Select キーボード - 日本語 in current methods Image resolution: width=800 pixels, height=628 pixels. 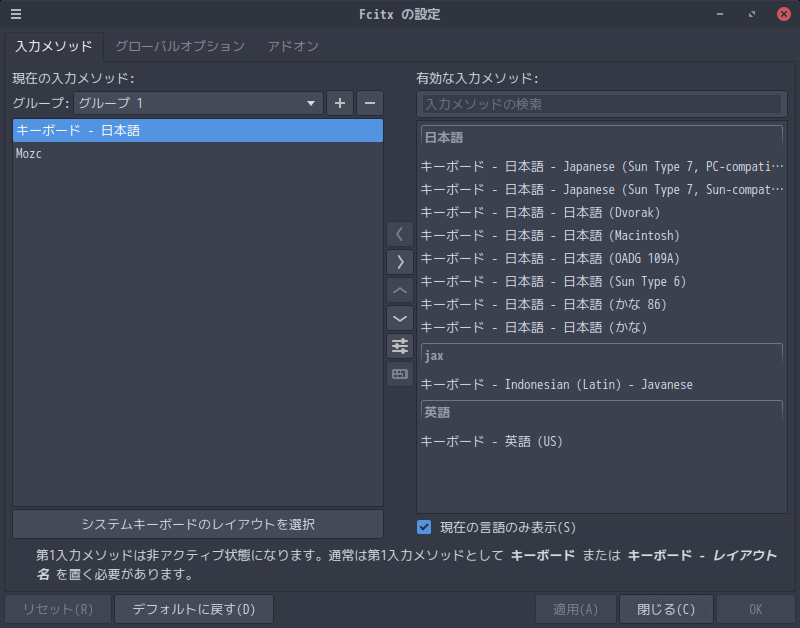click(198, 131)
